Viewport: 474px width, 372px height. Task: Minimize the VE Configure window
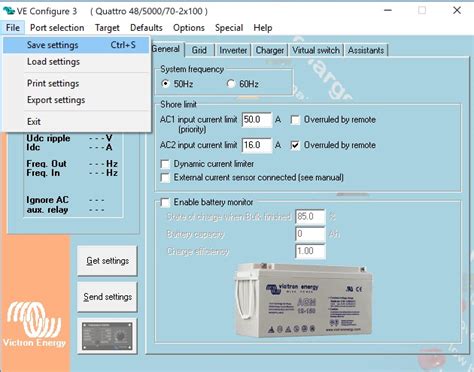(x=388, y=11)
